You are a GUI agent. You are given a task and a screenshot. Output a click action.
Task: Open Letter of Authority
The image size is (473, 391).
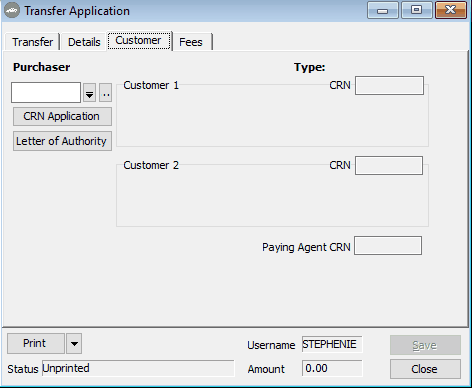pos(62,141)
